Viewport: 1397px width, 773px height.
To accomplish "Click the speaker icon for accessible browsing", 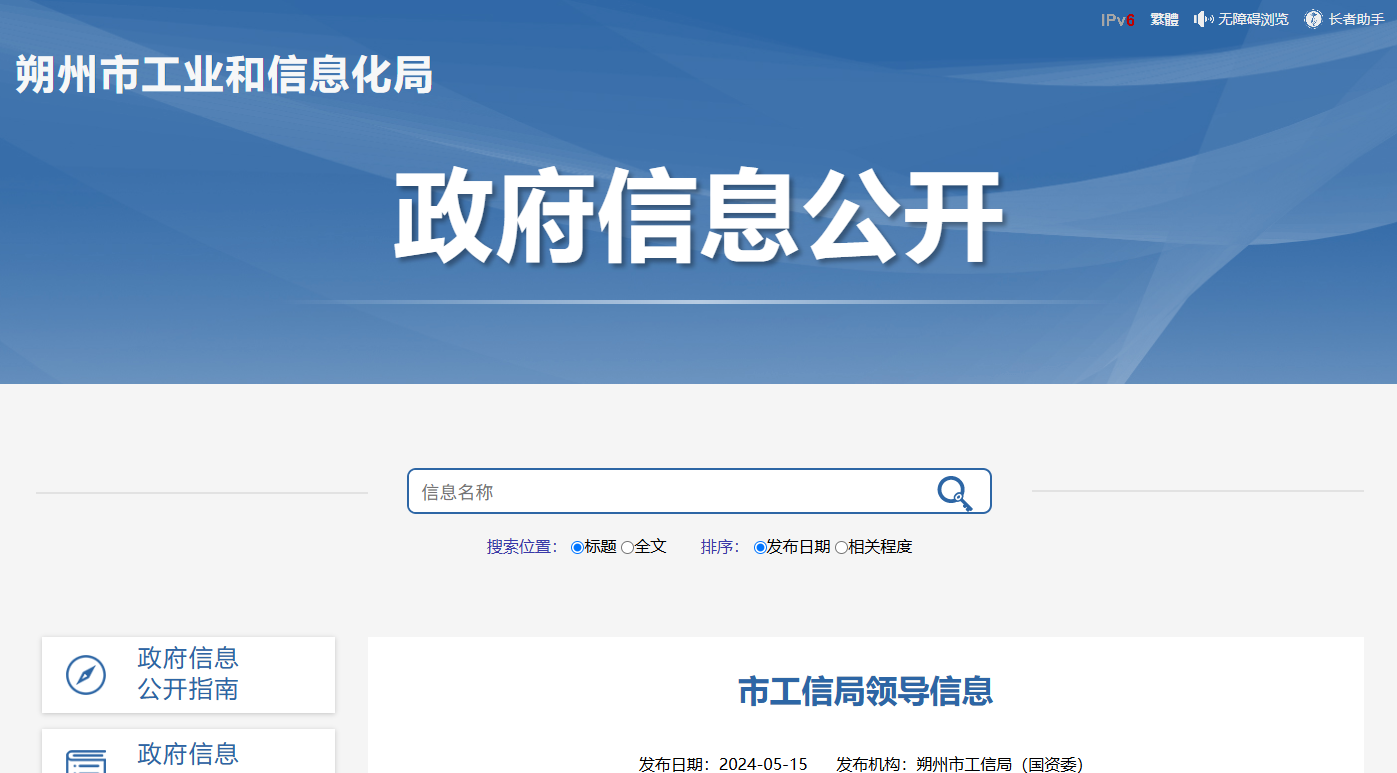I will [x=1204, y=19].
